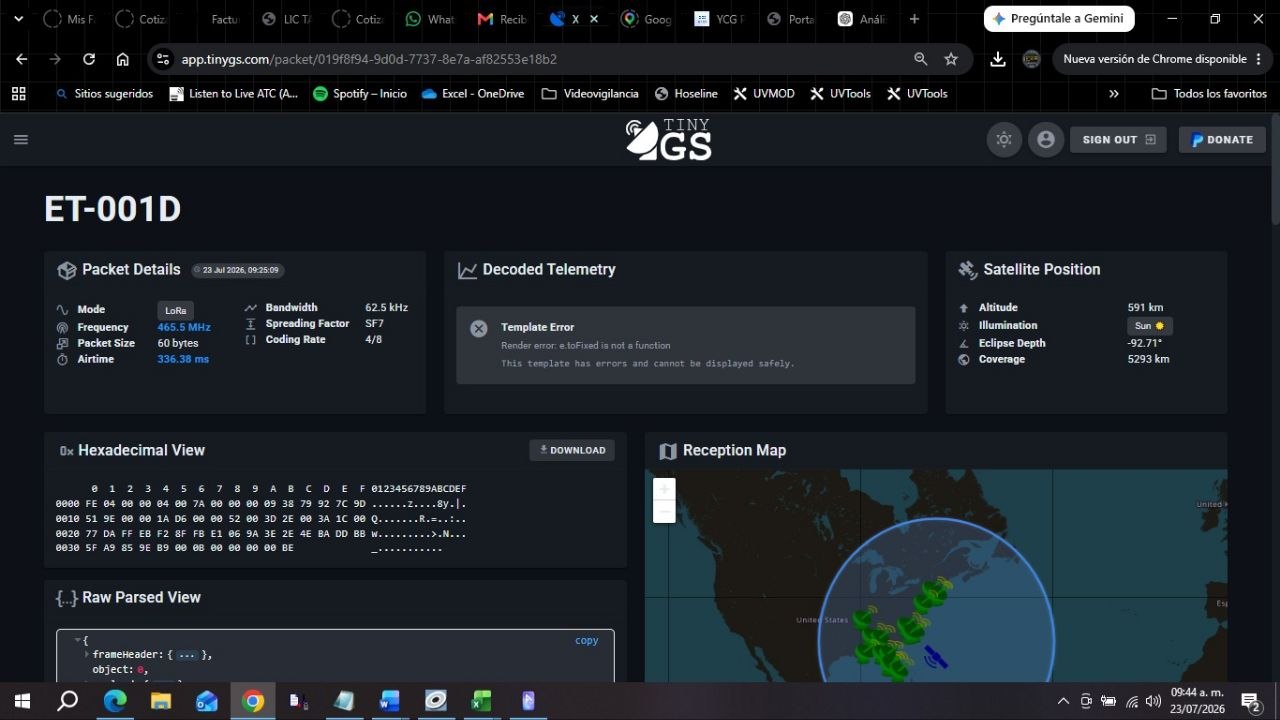
Task: Copy the raw parsed JSON
Action: (587, 640)
